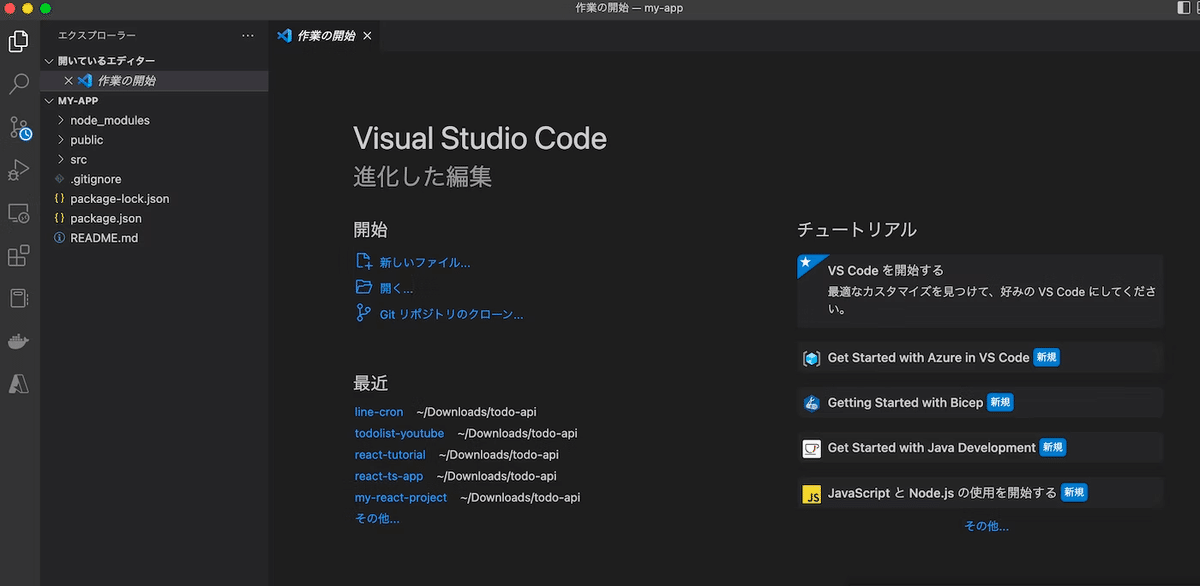The height and width of the screenshot is (586, 1200).
Task: Click the 最近 section heading
Action: click(371, 383)
